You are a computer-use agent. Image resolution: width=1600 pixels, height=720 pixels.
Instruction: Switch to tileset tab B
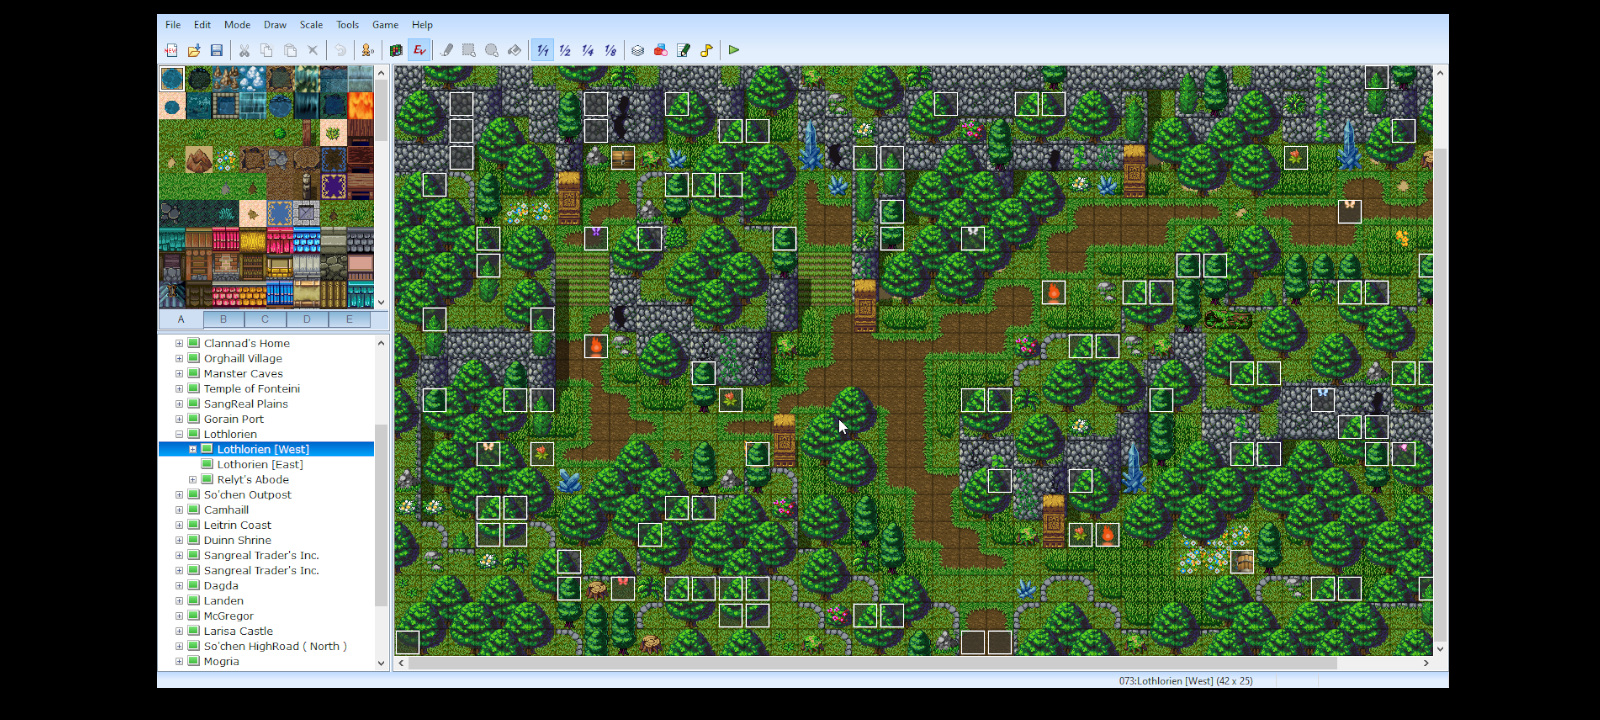pos(223,319)
